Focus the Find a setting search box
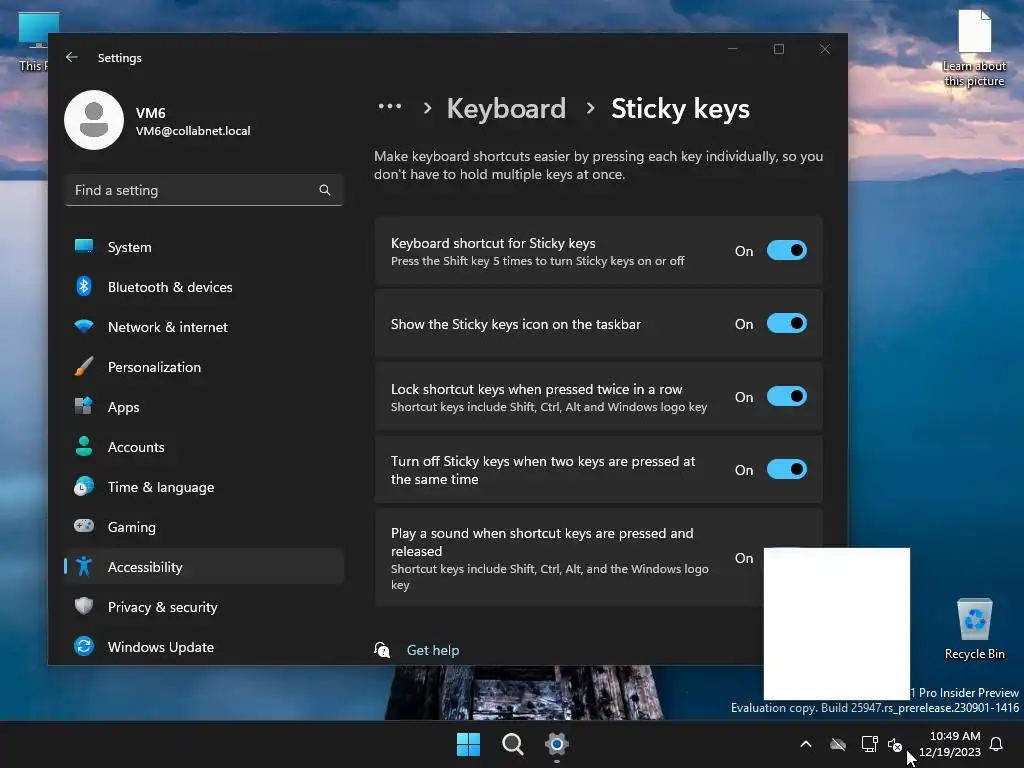Viewport: 1024px width, 768px height. click(x=204, y=190)
